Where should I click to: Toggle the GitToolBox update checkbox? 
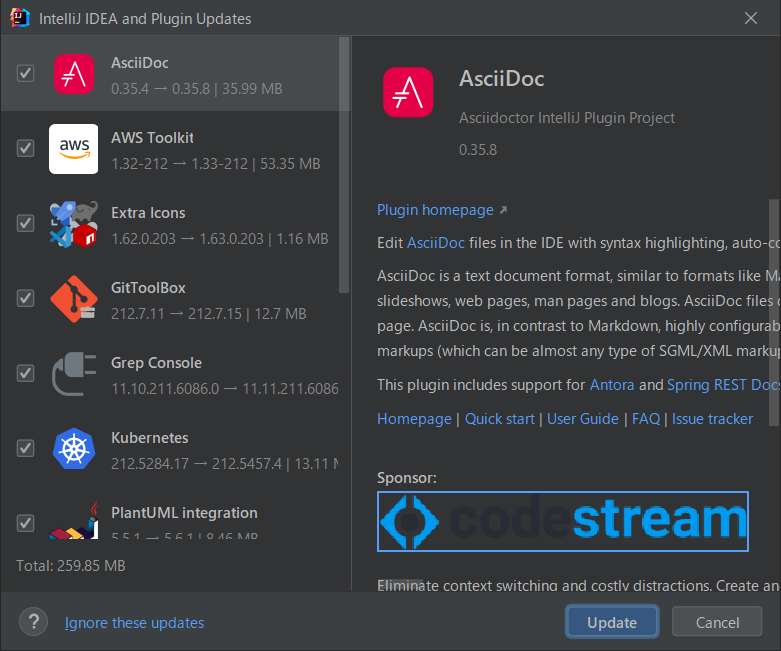pyautogui.click(x=25, y=298)
